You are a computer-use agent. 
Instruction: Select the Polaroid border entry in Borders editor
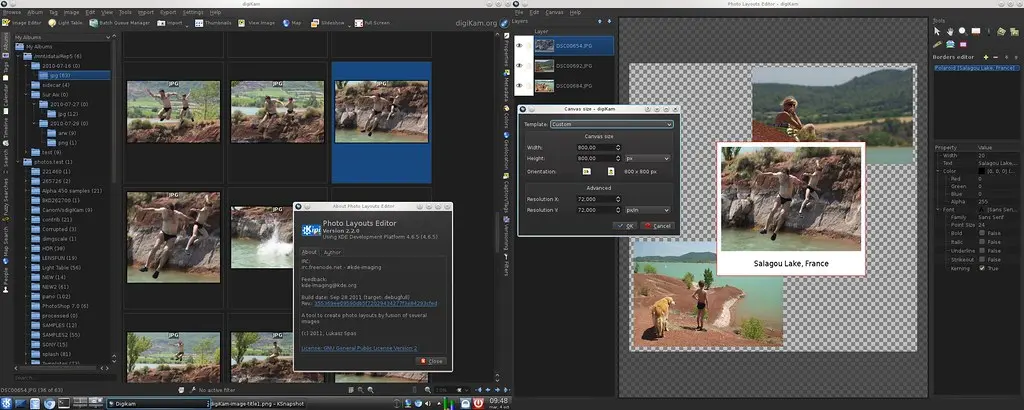pyautogui.click(x=975, y=68)
